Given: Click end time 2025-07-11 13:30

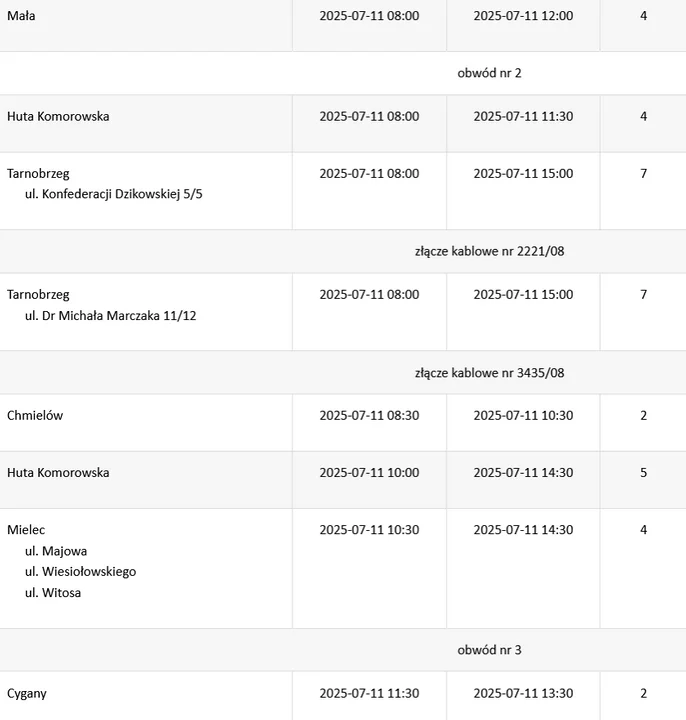Looking at the screenshot, I should (523, 693).
